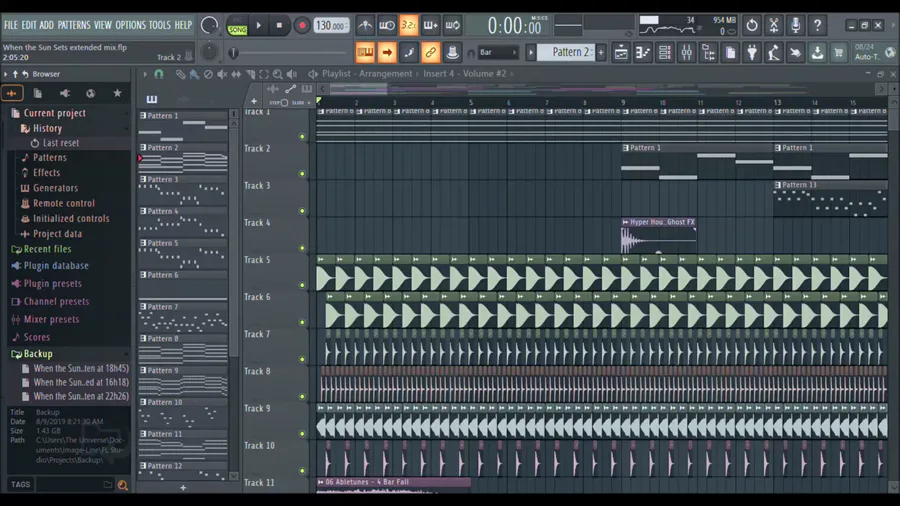Screen dimensions: 900x506
Task: Open the playlist options arrow menu
Action: click(x=145, y=74)
